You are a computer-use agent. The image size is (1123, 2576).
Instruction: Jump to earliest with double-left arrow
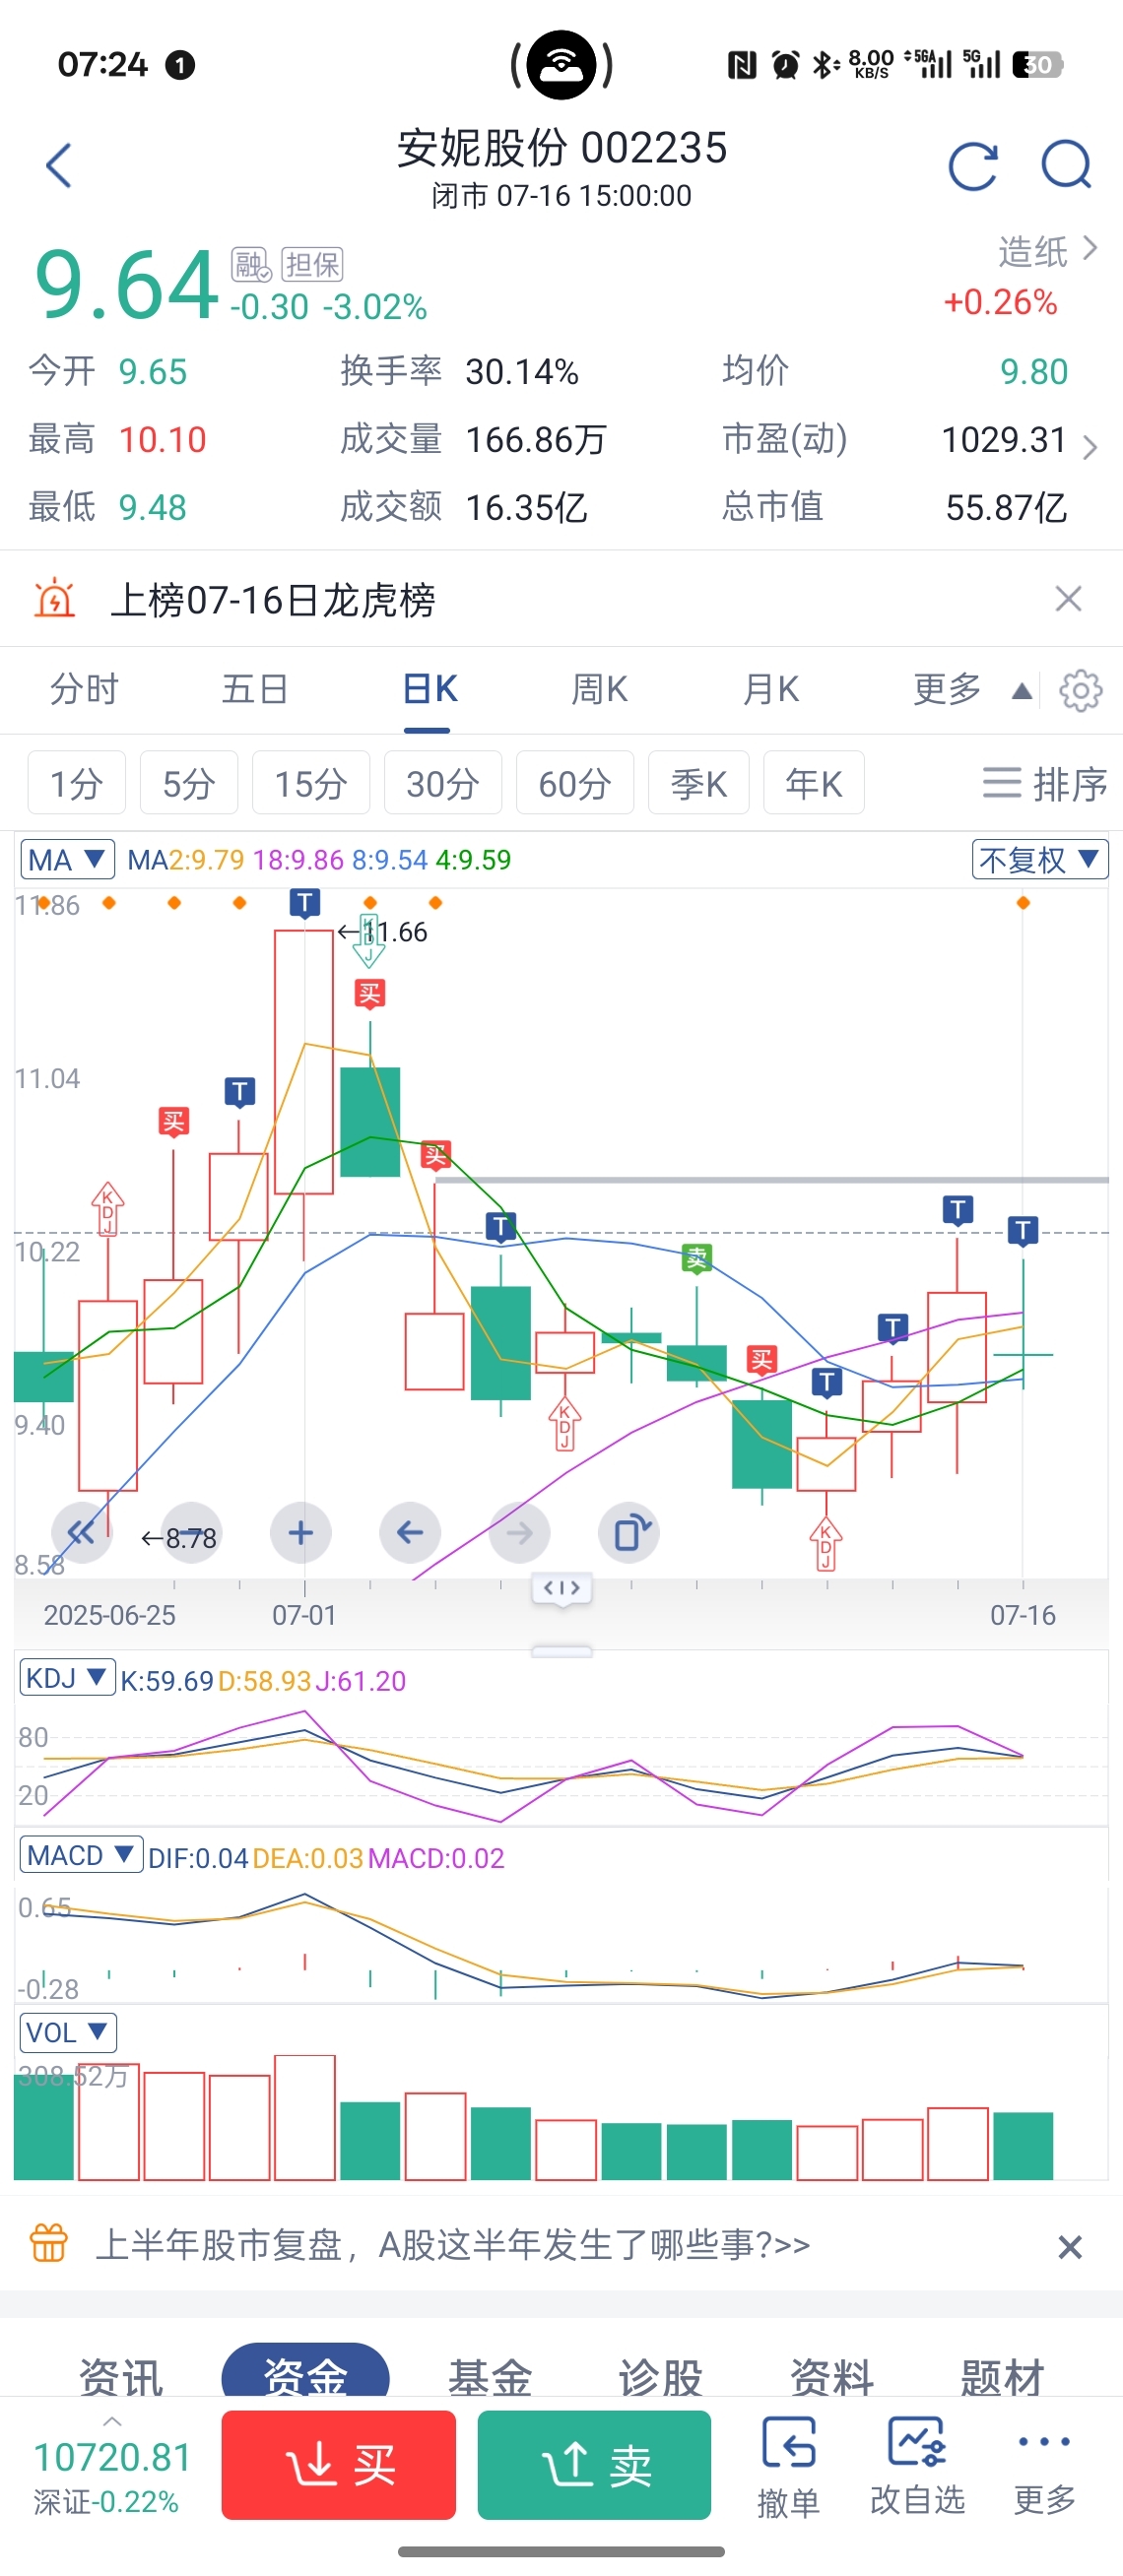pyautogui.click(x=81, y=1532)
